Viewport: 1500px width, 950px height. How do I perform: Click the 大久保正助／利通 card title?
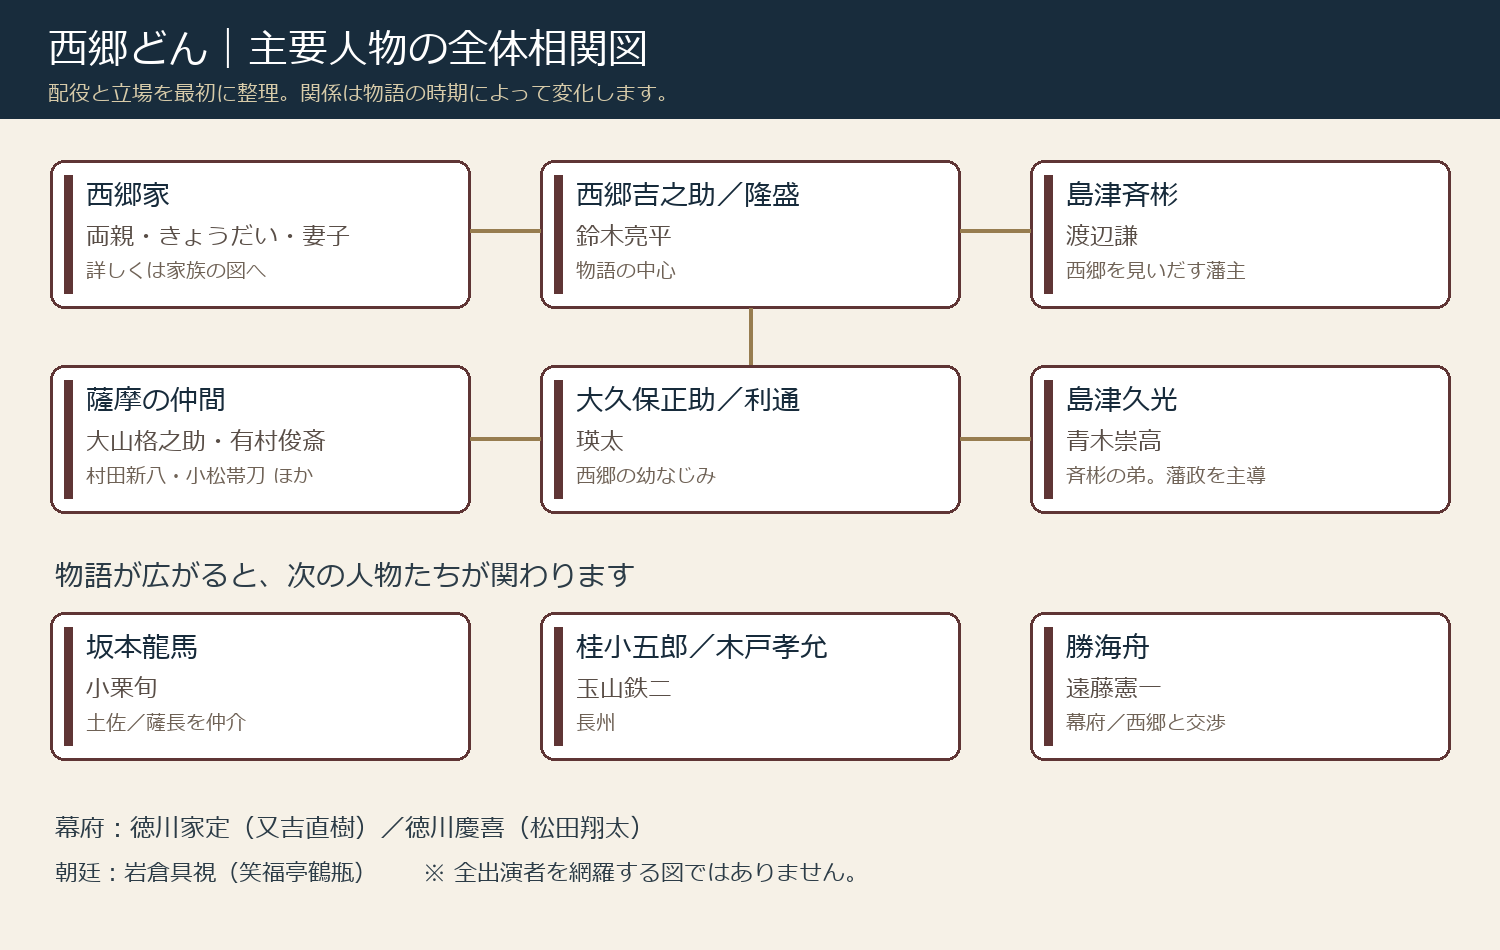coord(688,400)
